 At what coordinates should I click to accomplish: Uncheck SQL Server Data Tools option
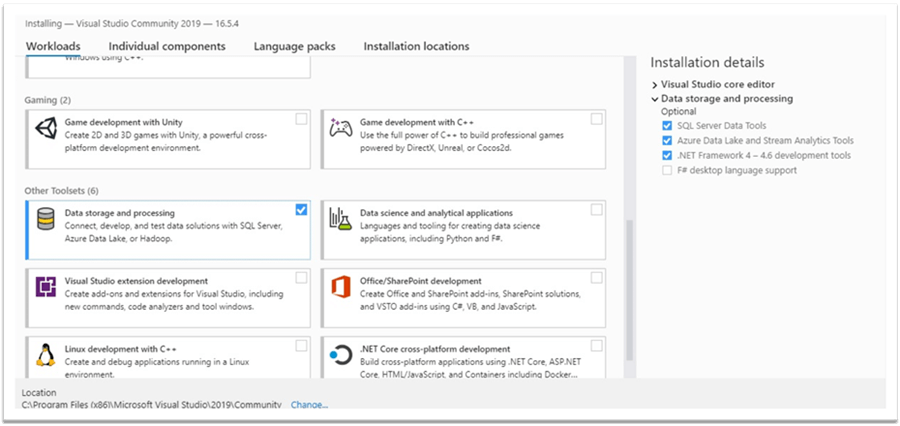(667, 126)
